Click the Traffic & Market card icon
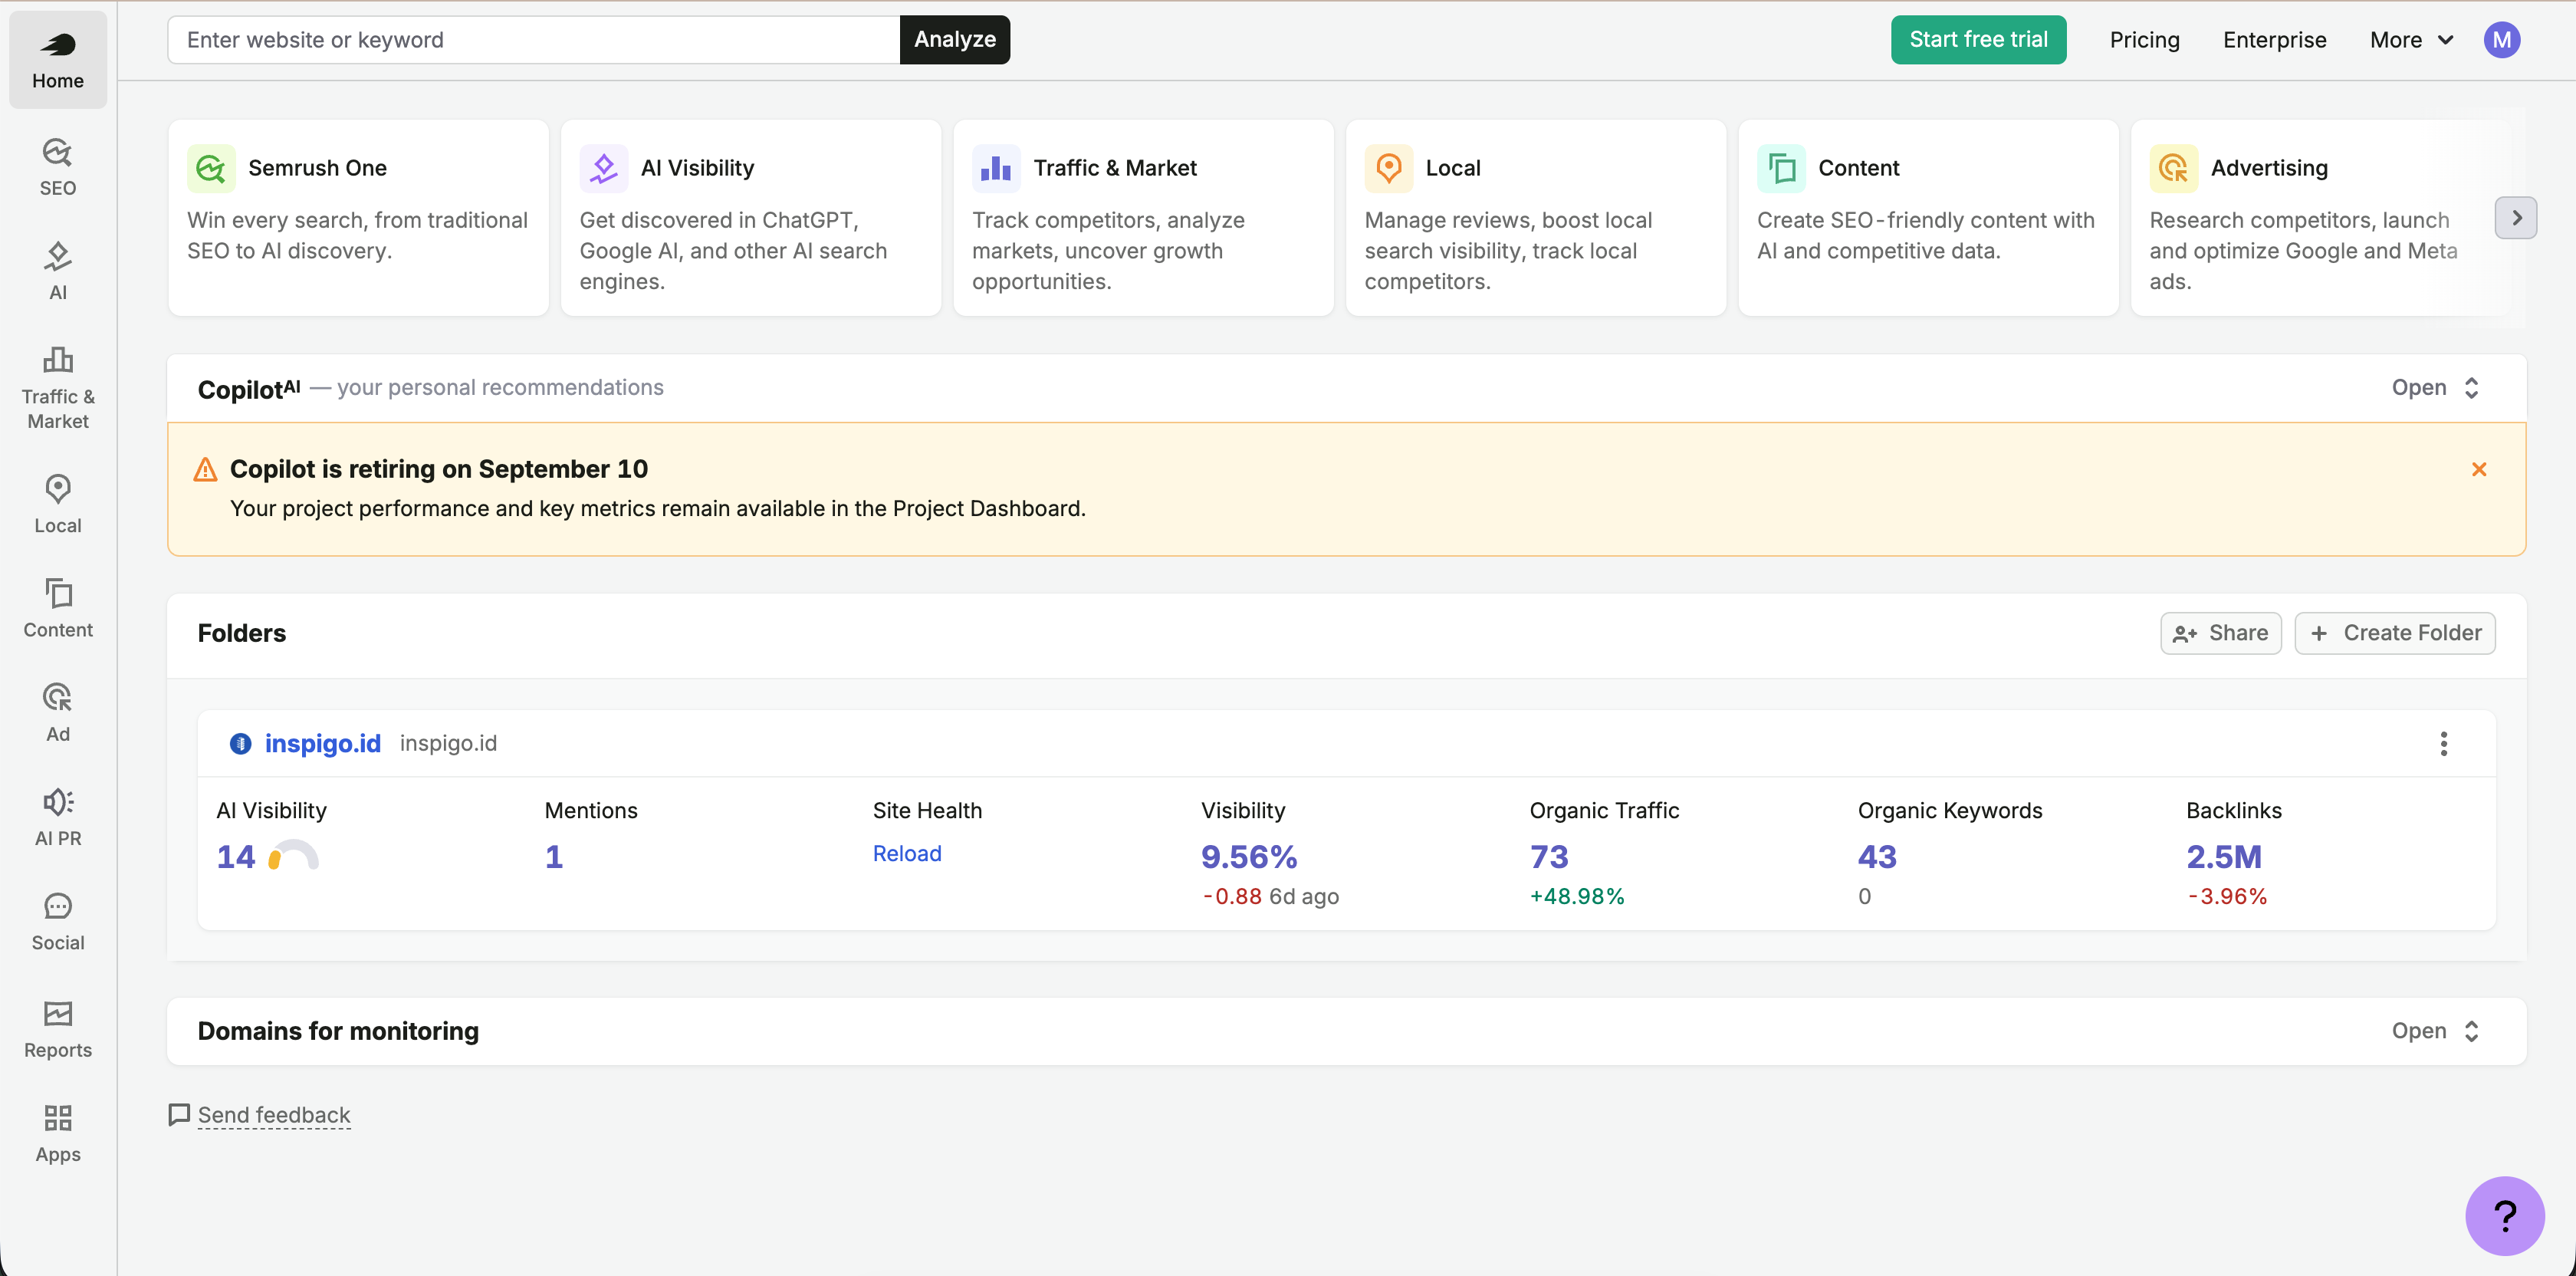The width and height of the screenshot is (2576, 1276). [x=996, y=168]
